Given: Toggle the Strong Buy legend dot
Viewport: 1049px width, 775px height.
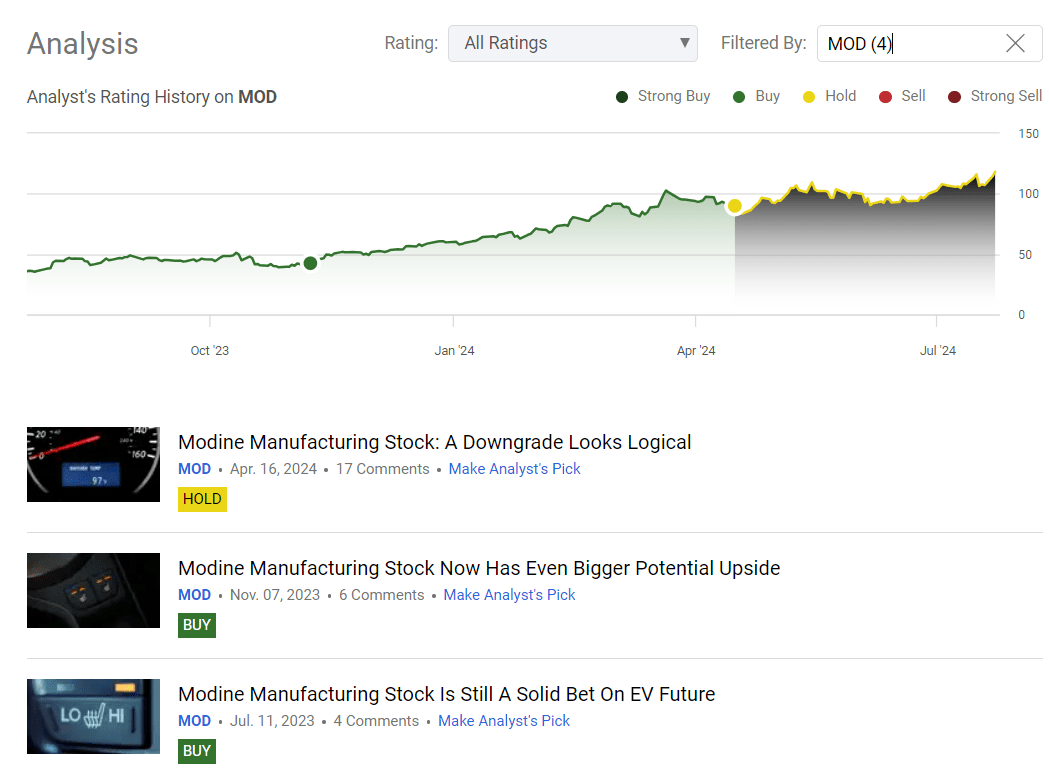Looking at the screenshot, I should (621, 97).
